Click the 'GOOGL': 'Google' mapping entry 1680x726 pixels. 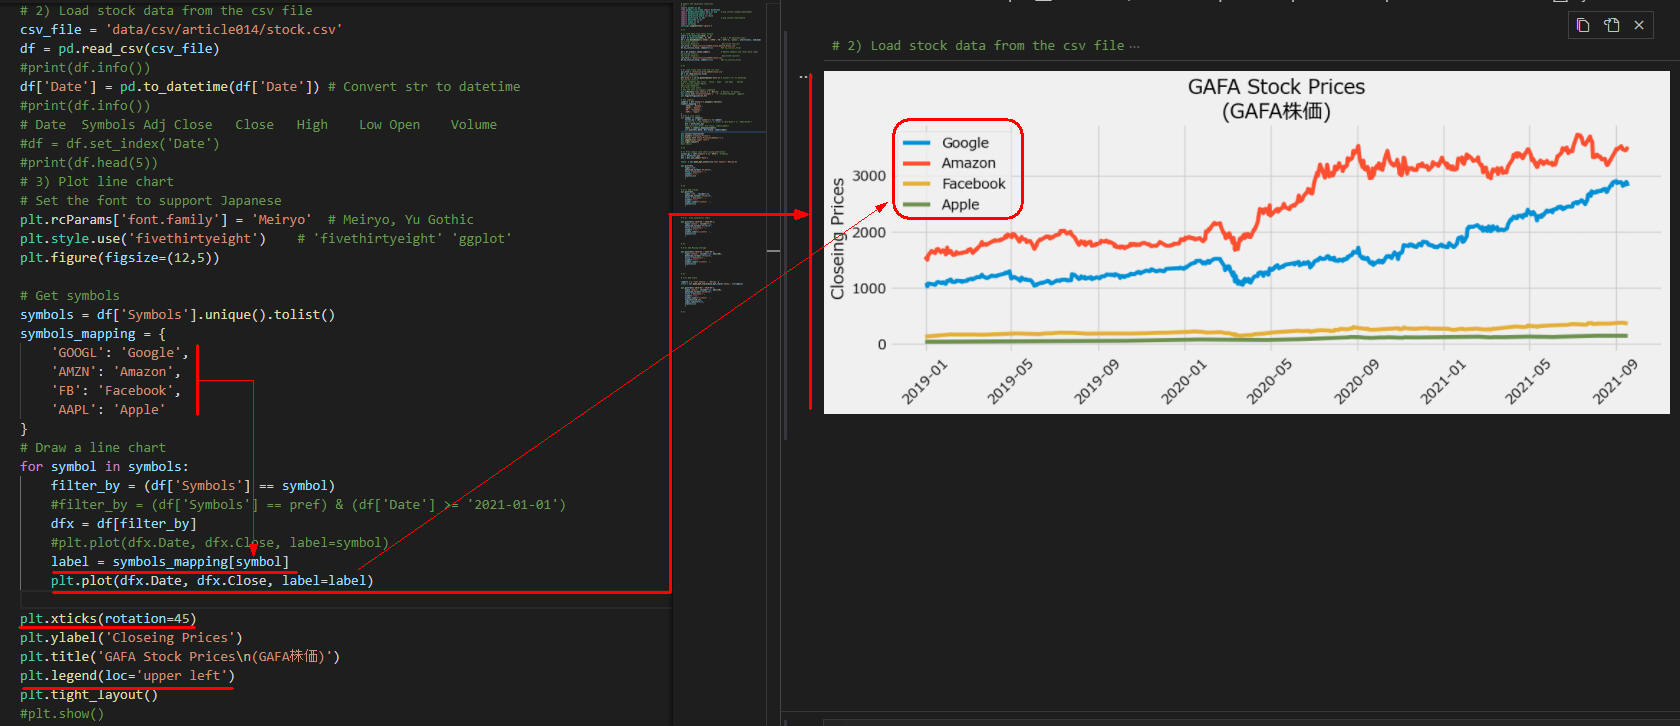point(120,353)
